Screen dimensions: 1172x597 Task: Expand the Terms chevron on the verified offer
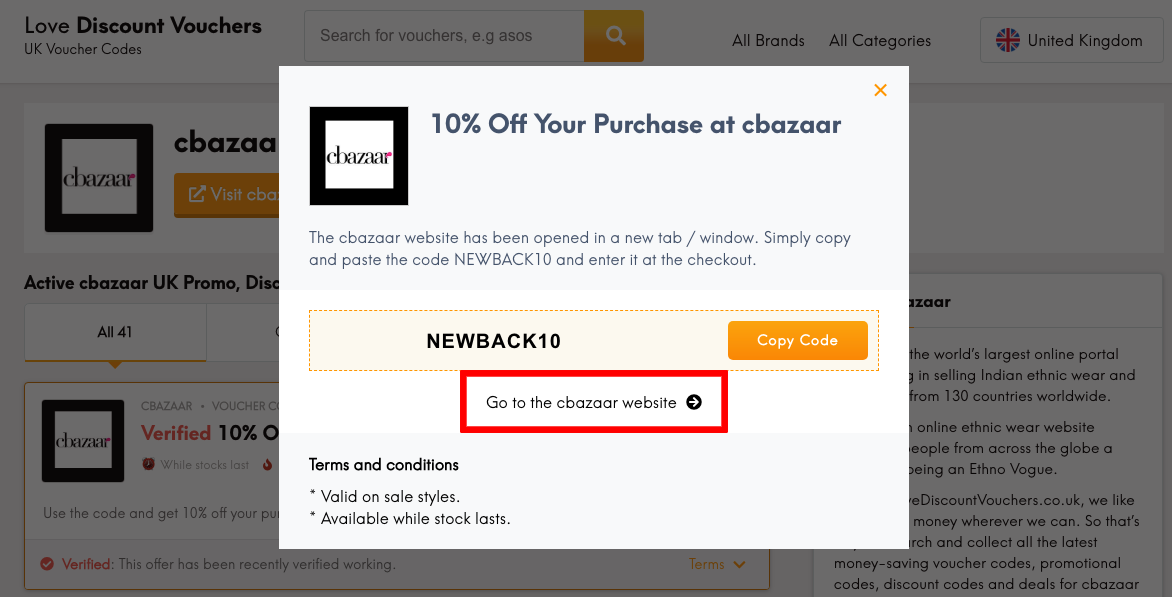(x=739, y=563)
